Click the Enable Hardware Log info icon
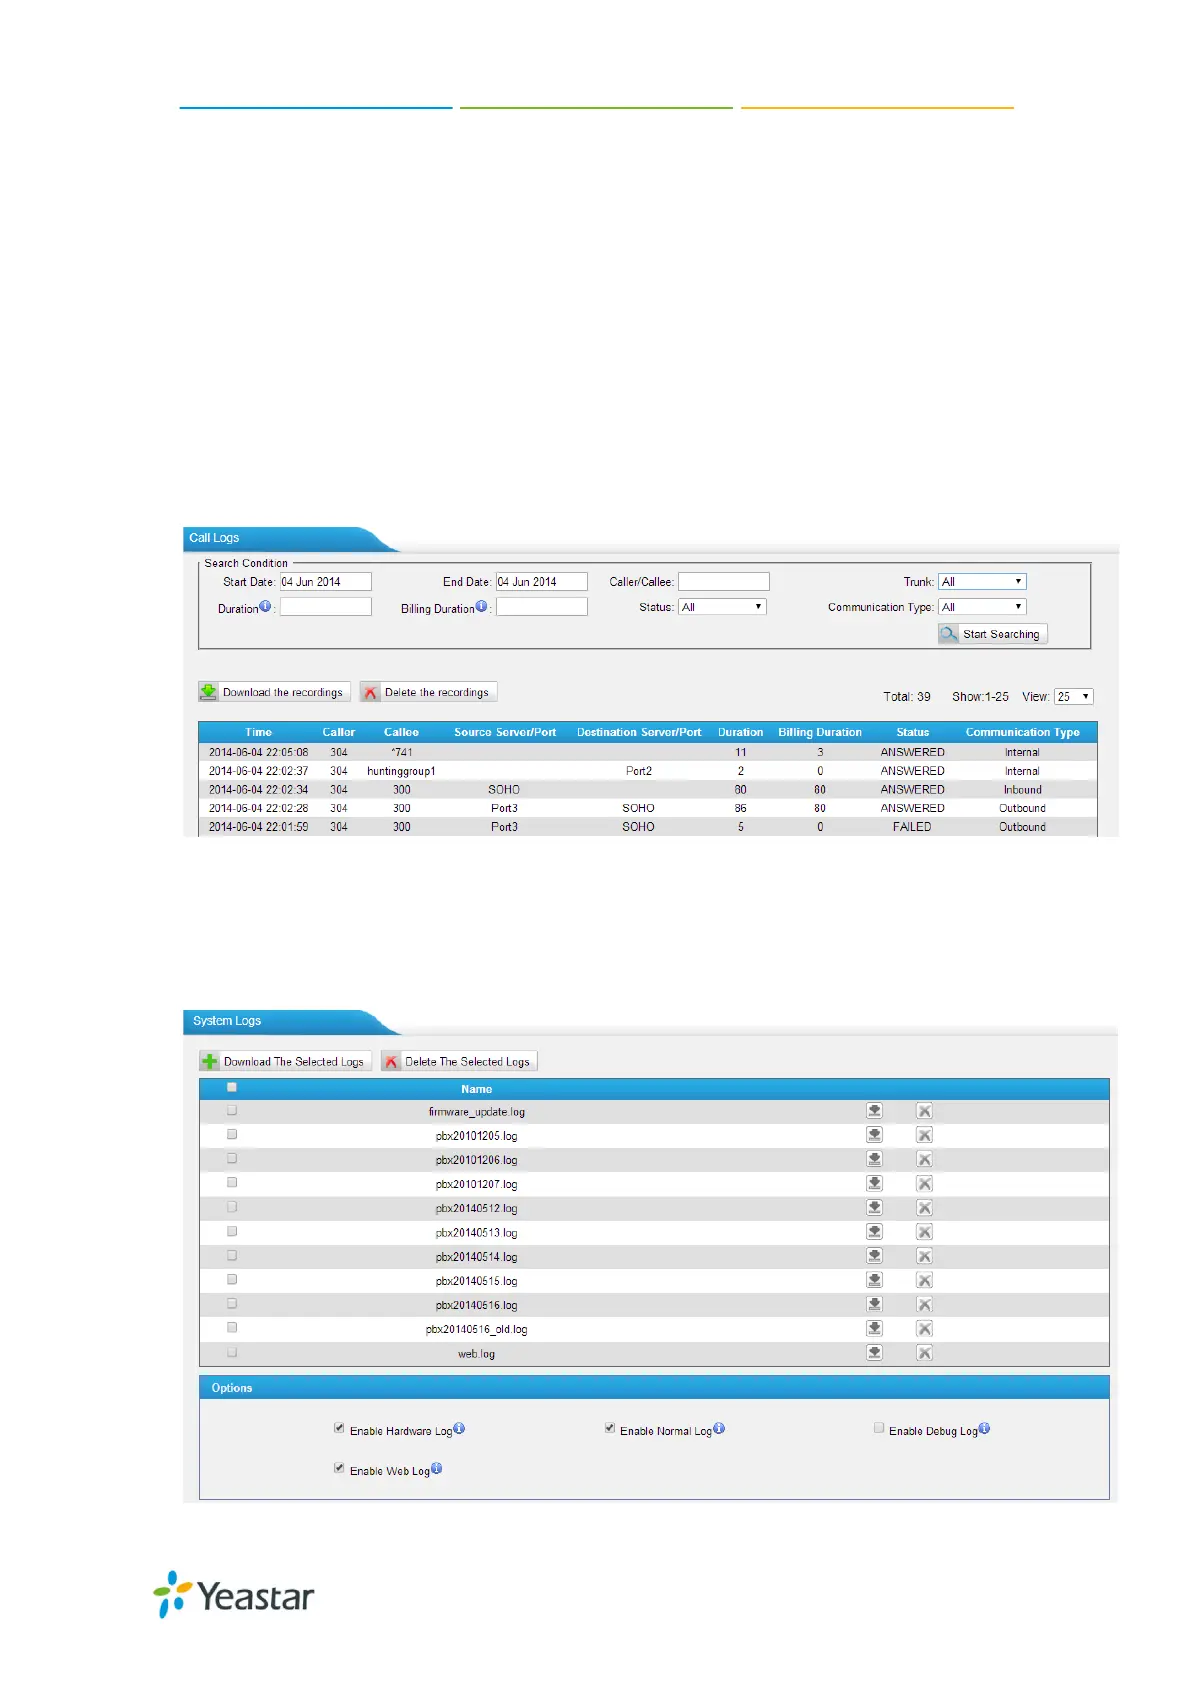 coord(459,1428)
